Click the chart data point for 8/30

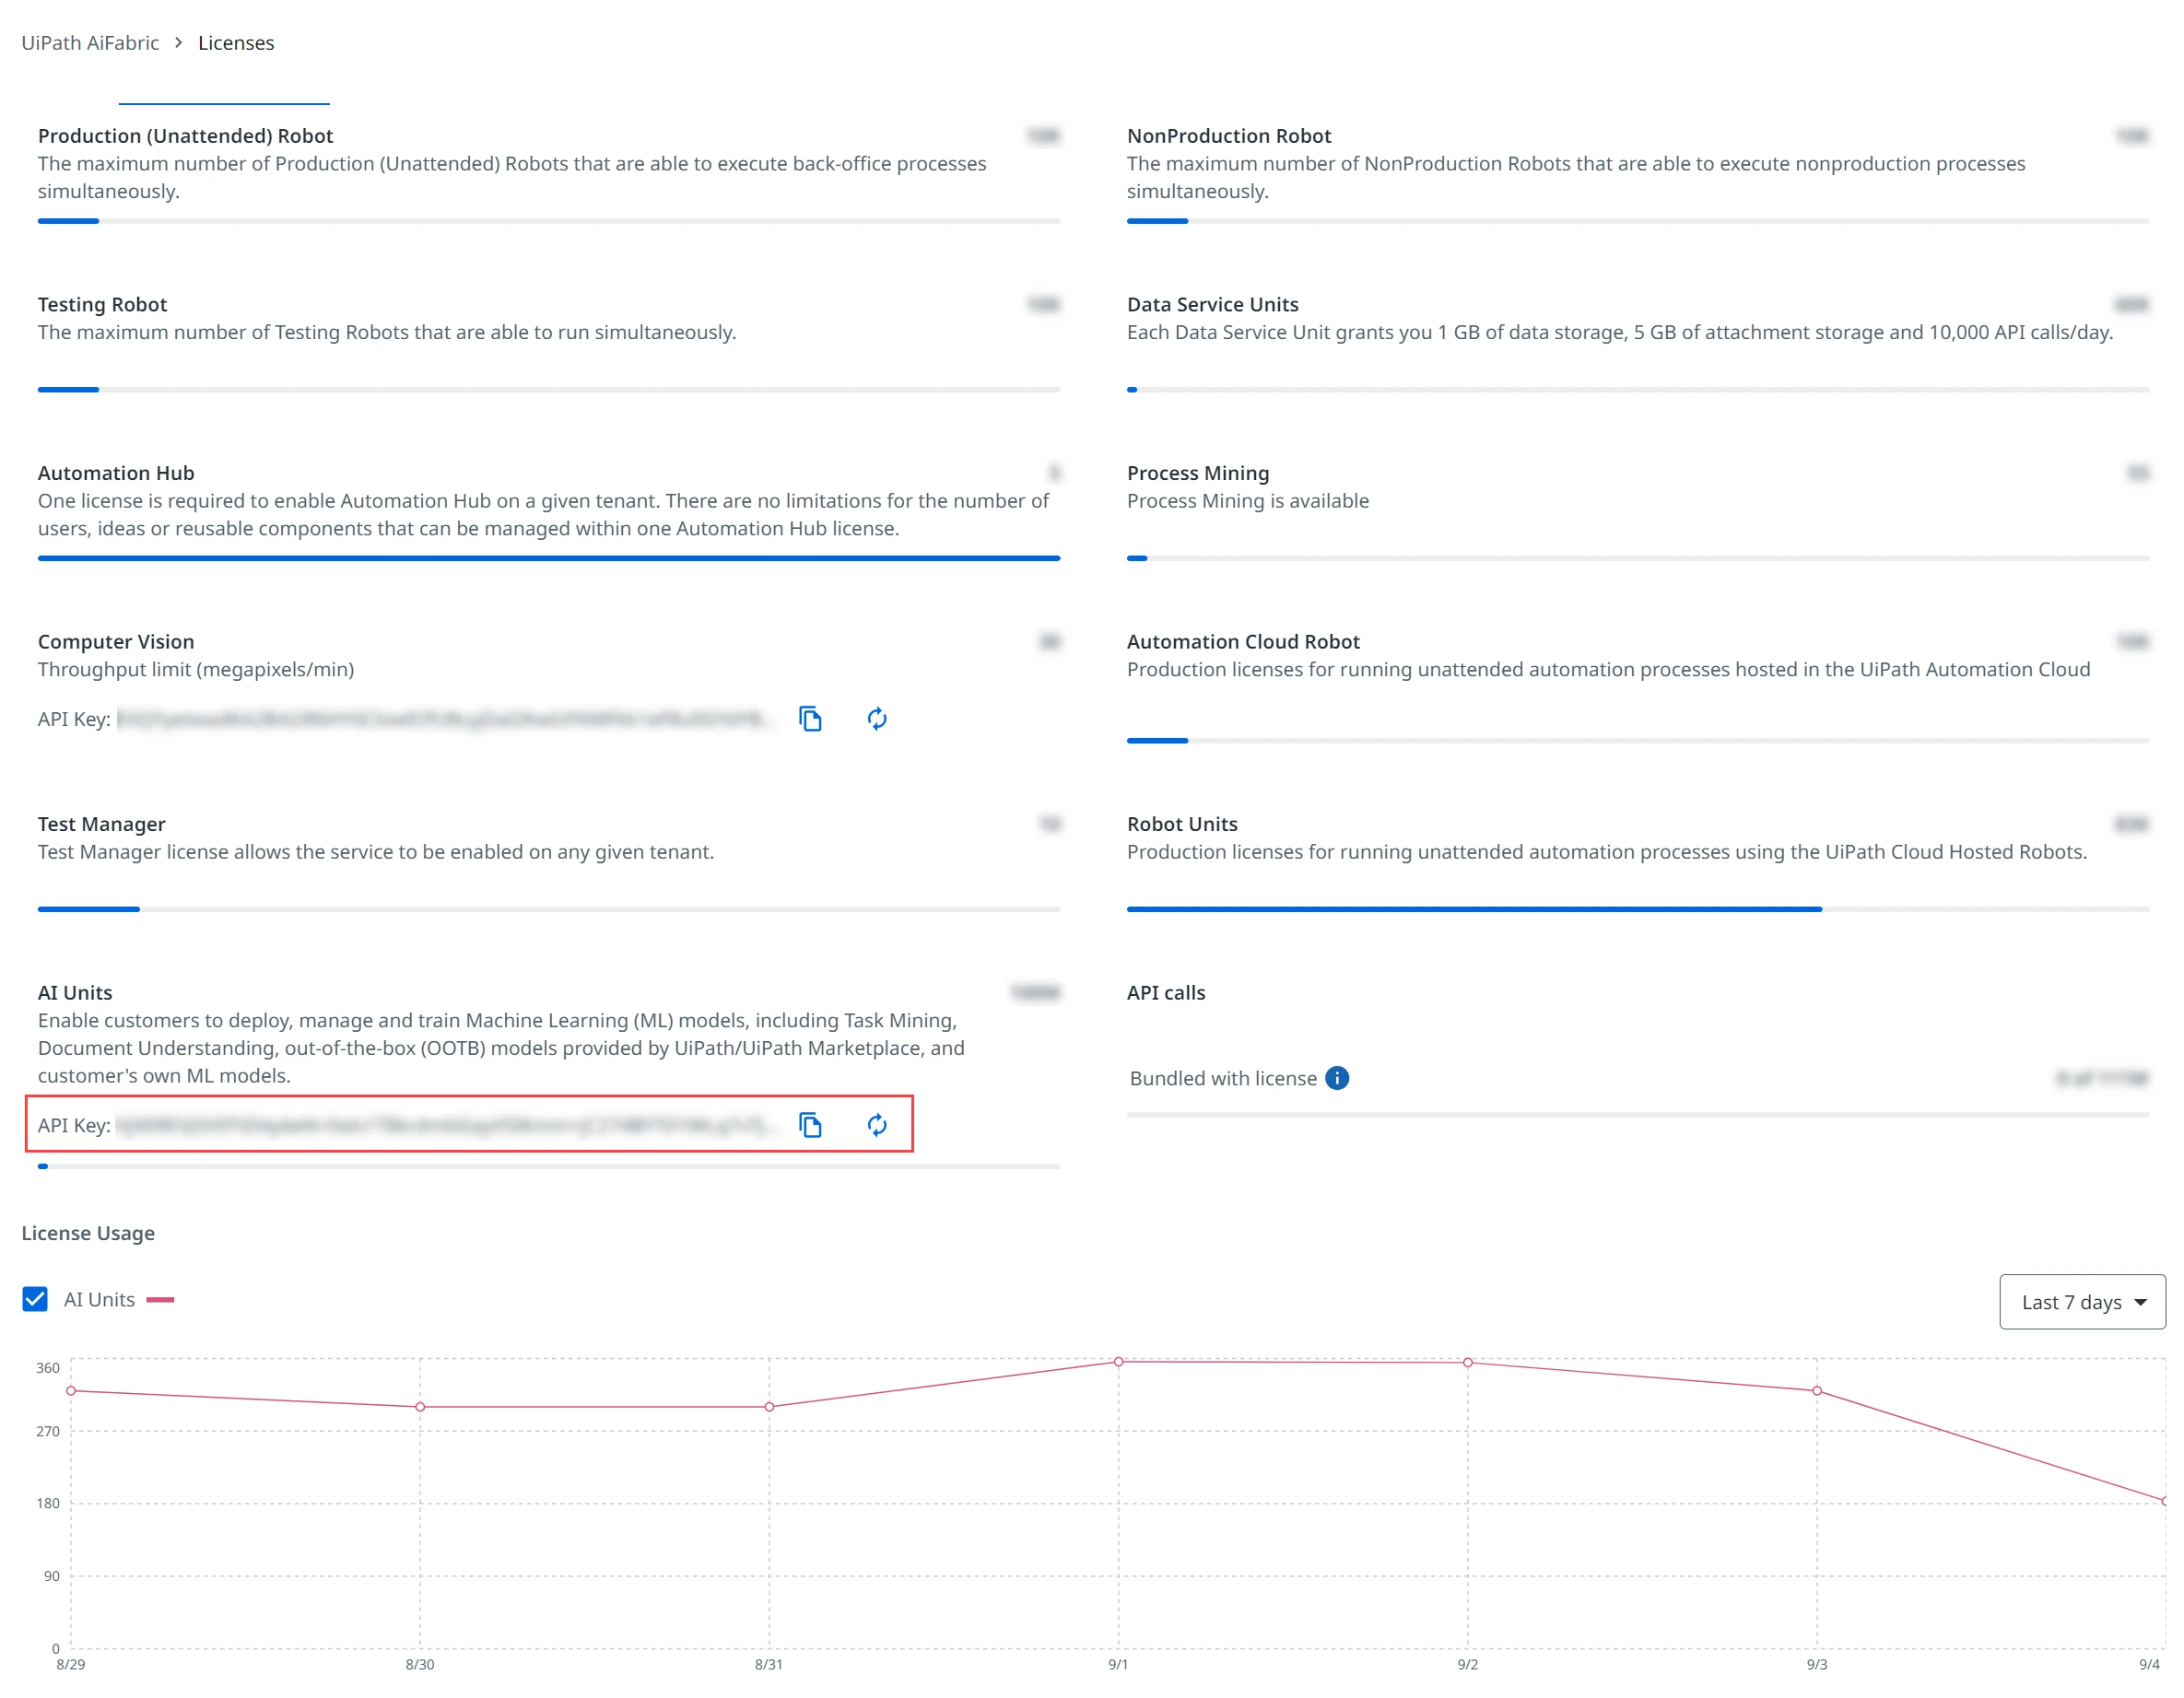pos(420,1407)
